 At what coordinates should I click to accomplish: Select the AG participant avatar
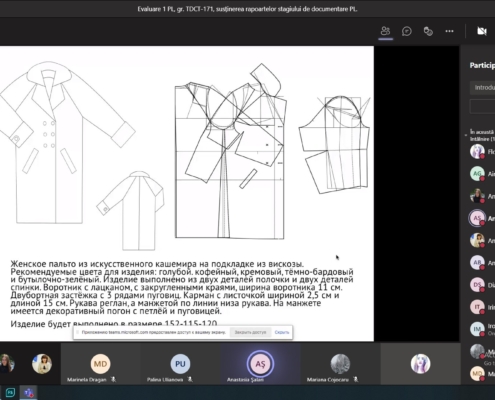pos(477,174)
